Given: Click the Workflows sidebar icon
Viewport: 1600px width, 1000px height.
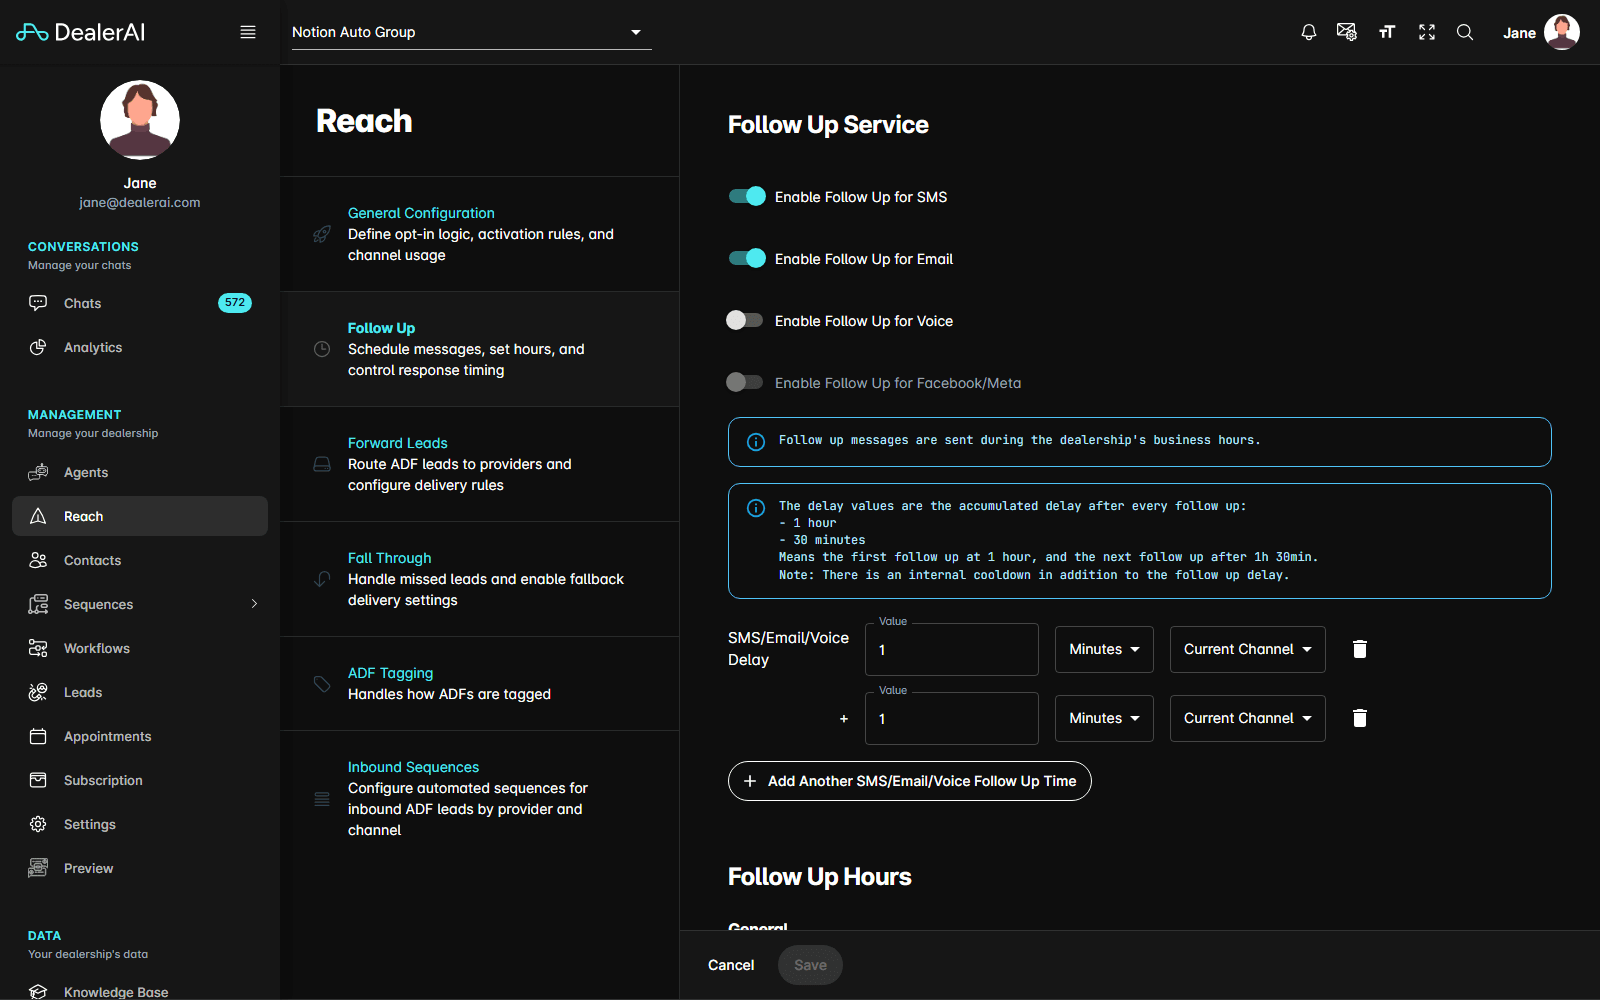Looking at the screenshot, I should pos(38,648).
